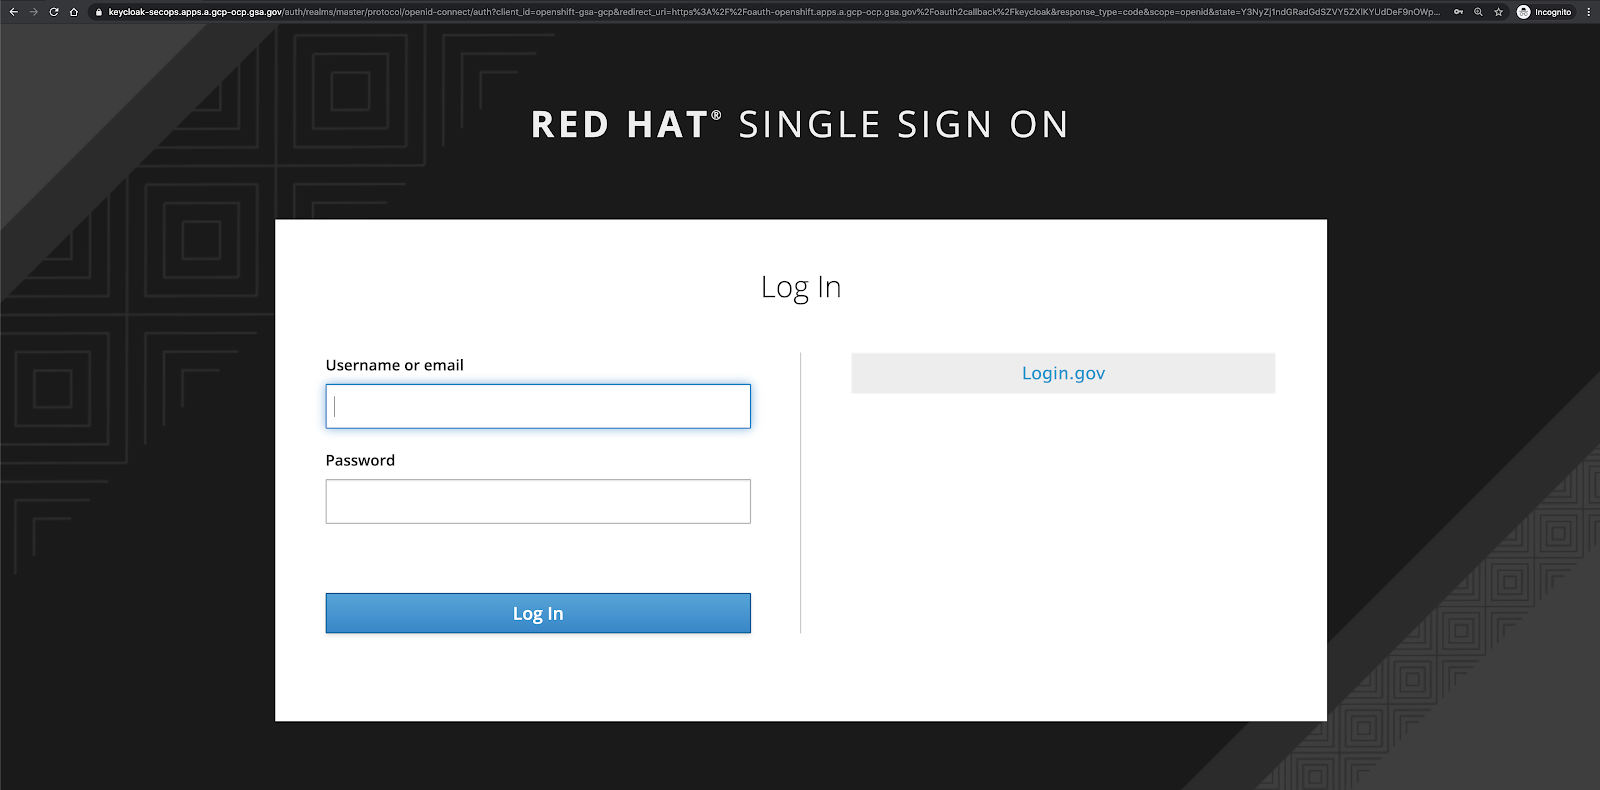The image size is (1600, 790).
Task: Open the saved passwords key icon
Action: click(x=1459, y=12)
